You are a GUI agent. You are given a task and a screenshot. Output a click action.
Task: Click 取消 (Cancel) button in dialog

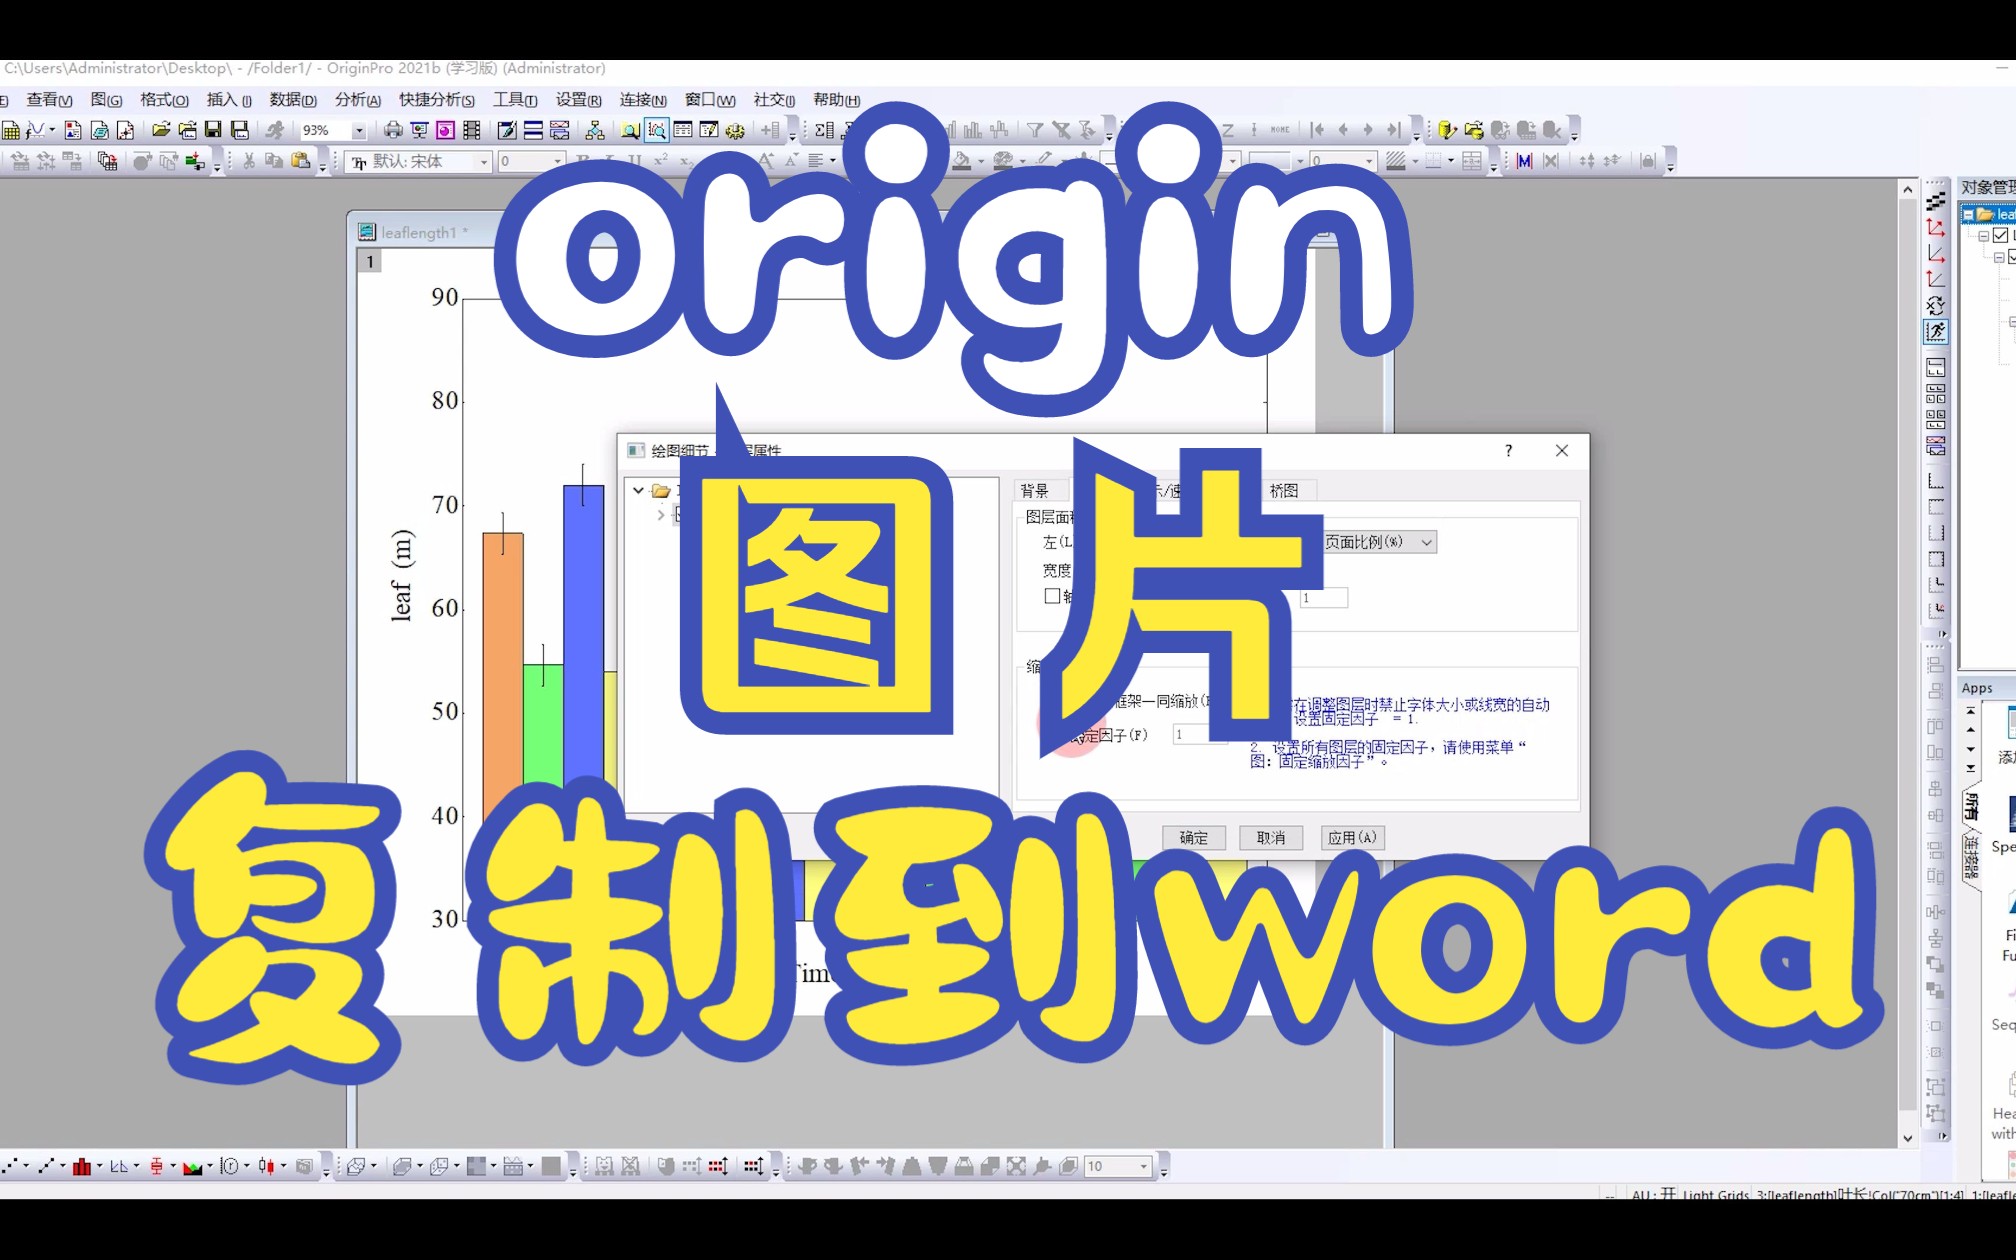tap(1269, 836)
